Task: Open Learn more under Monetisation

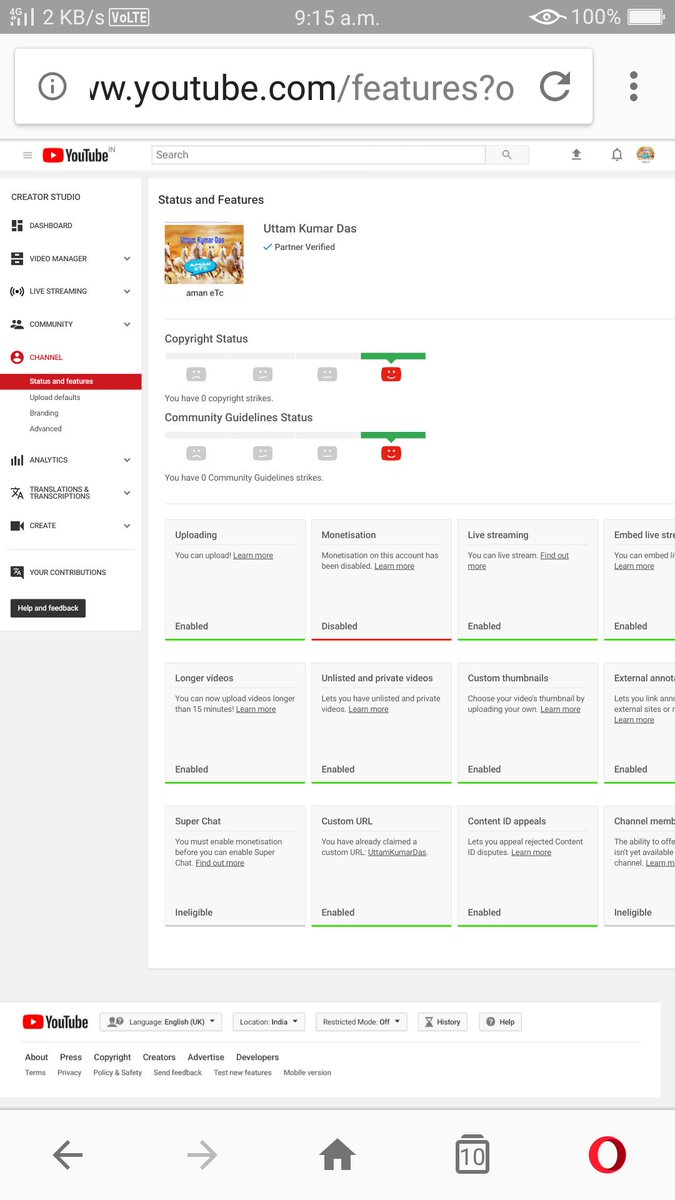Action: tap(394, 567)
